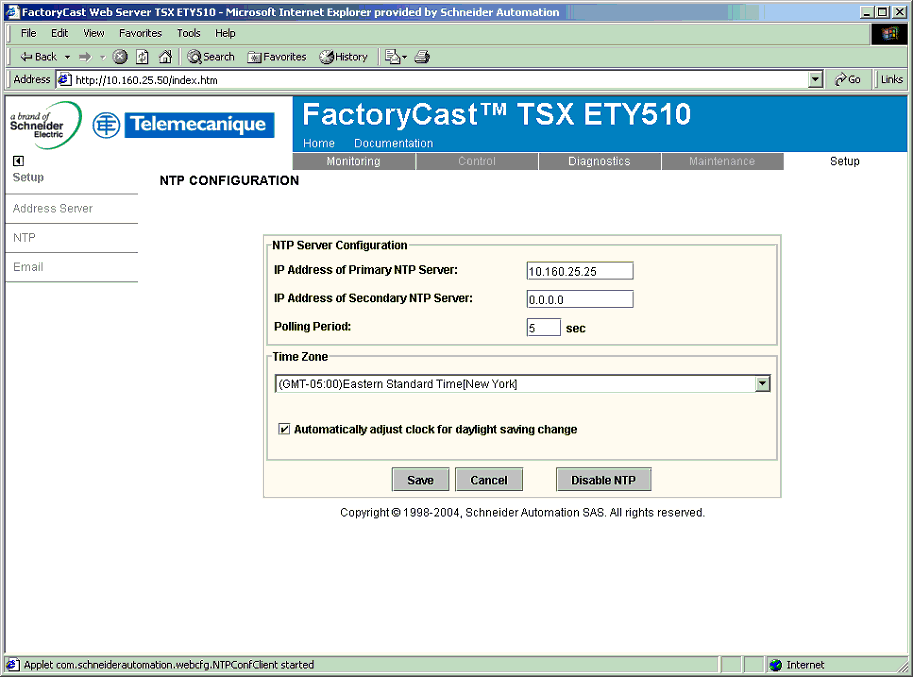This screenshot has width=913, height=677.
Task: Select the Setup tab
Action: point(844,161)
